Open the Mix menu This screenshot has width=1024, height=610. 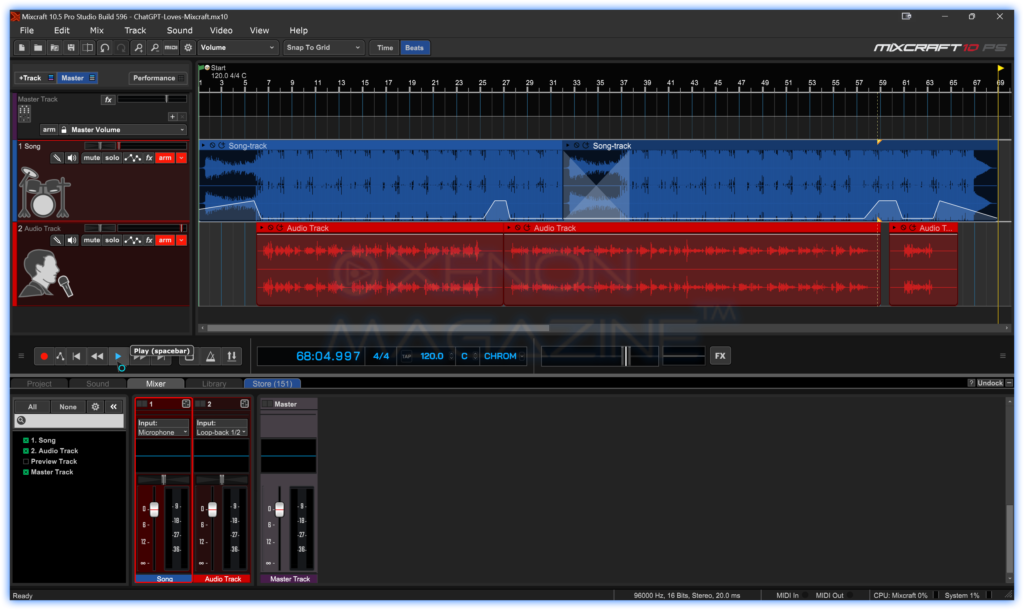97,31
